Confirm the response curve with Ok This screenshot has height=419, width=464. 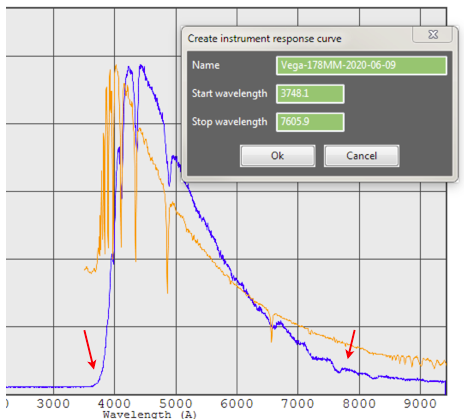277,156
